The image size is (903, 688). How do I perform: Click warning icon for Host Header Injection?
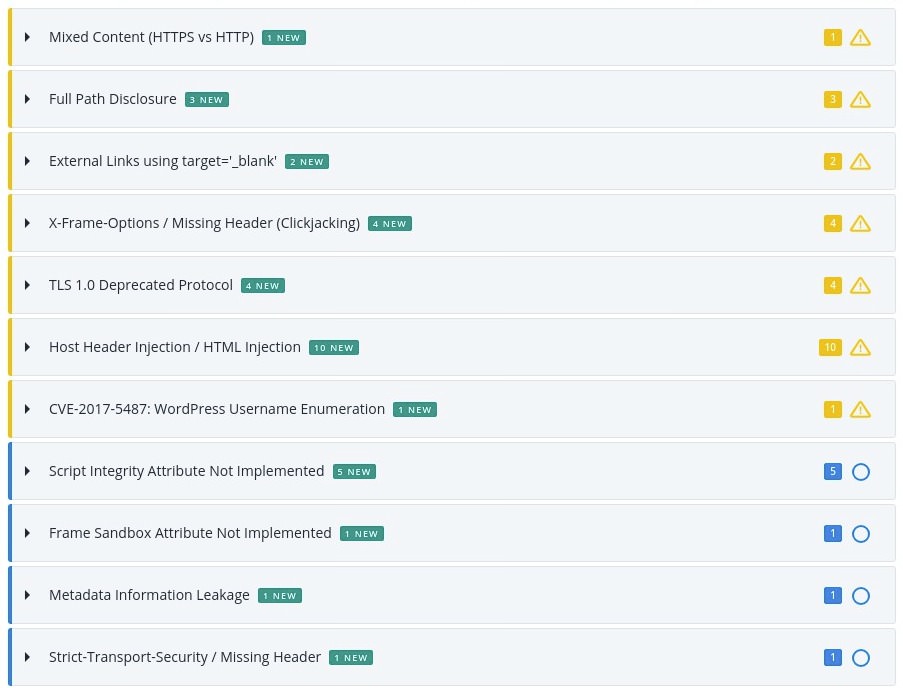[860, 348]
